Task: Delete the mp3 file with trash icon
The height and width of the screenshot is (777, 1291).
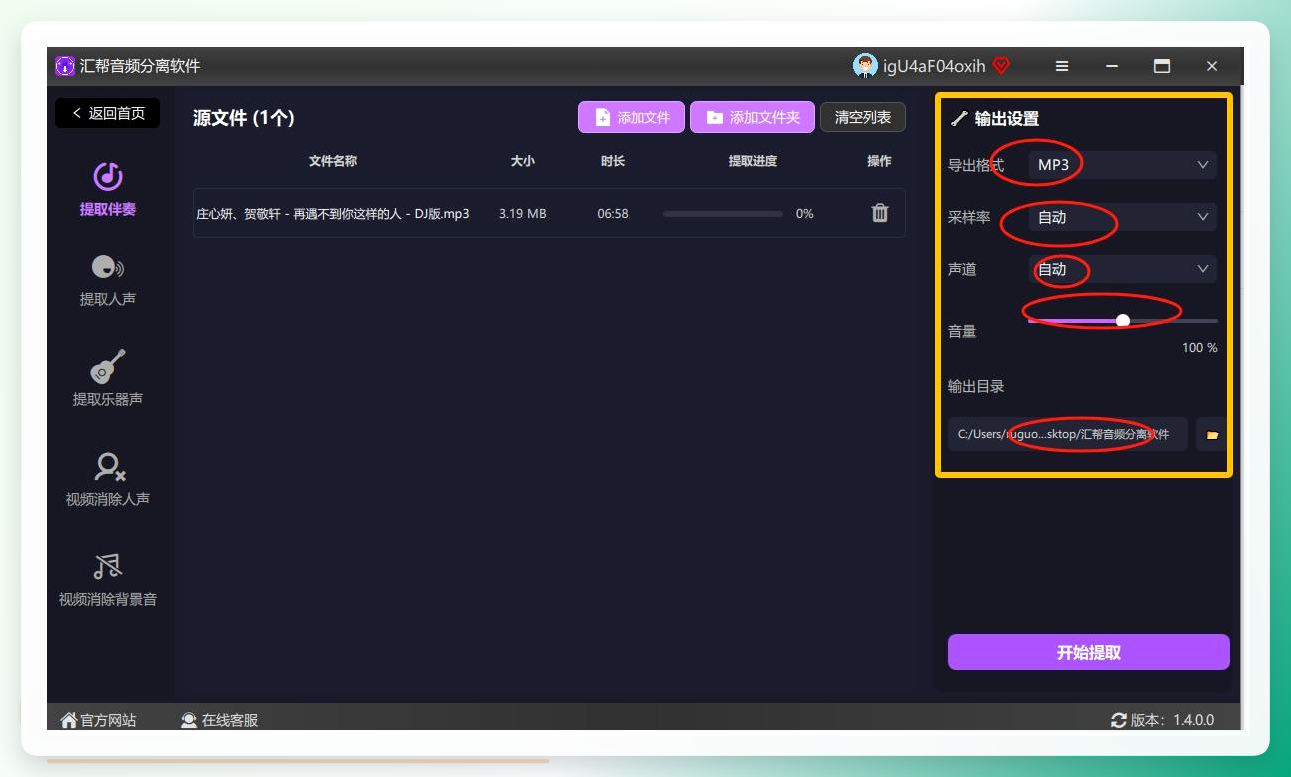Action: click(x=880, y=213)
